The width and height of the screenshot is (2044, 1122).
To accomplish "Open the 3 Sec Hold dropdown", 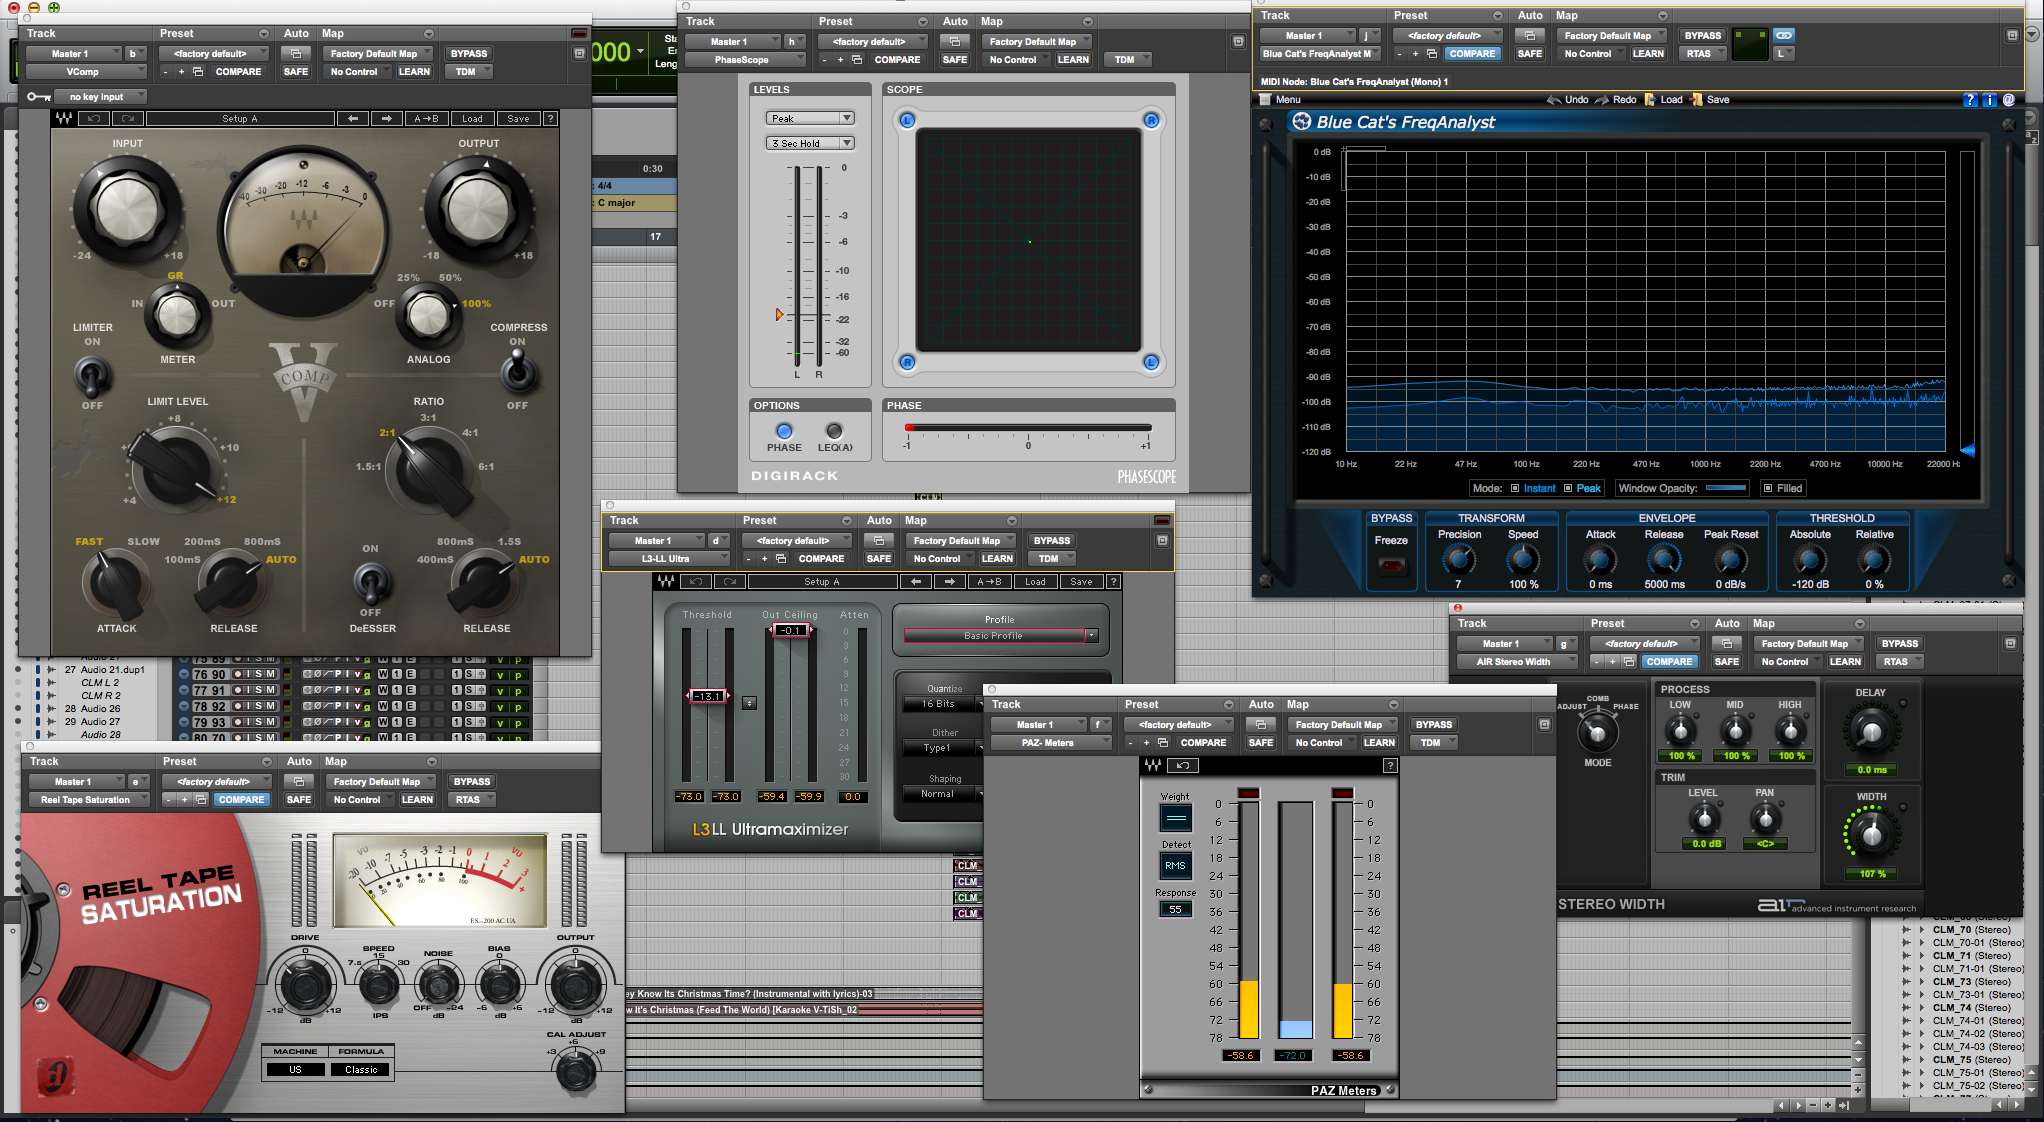I will point(810,143).
